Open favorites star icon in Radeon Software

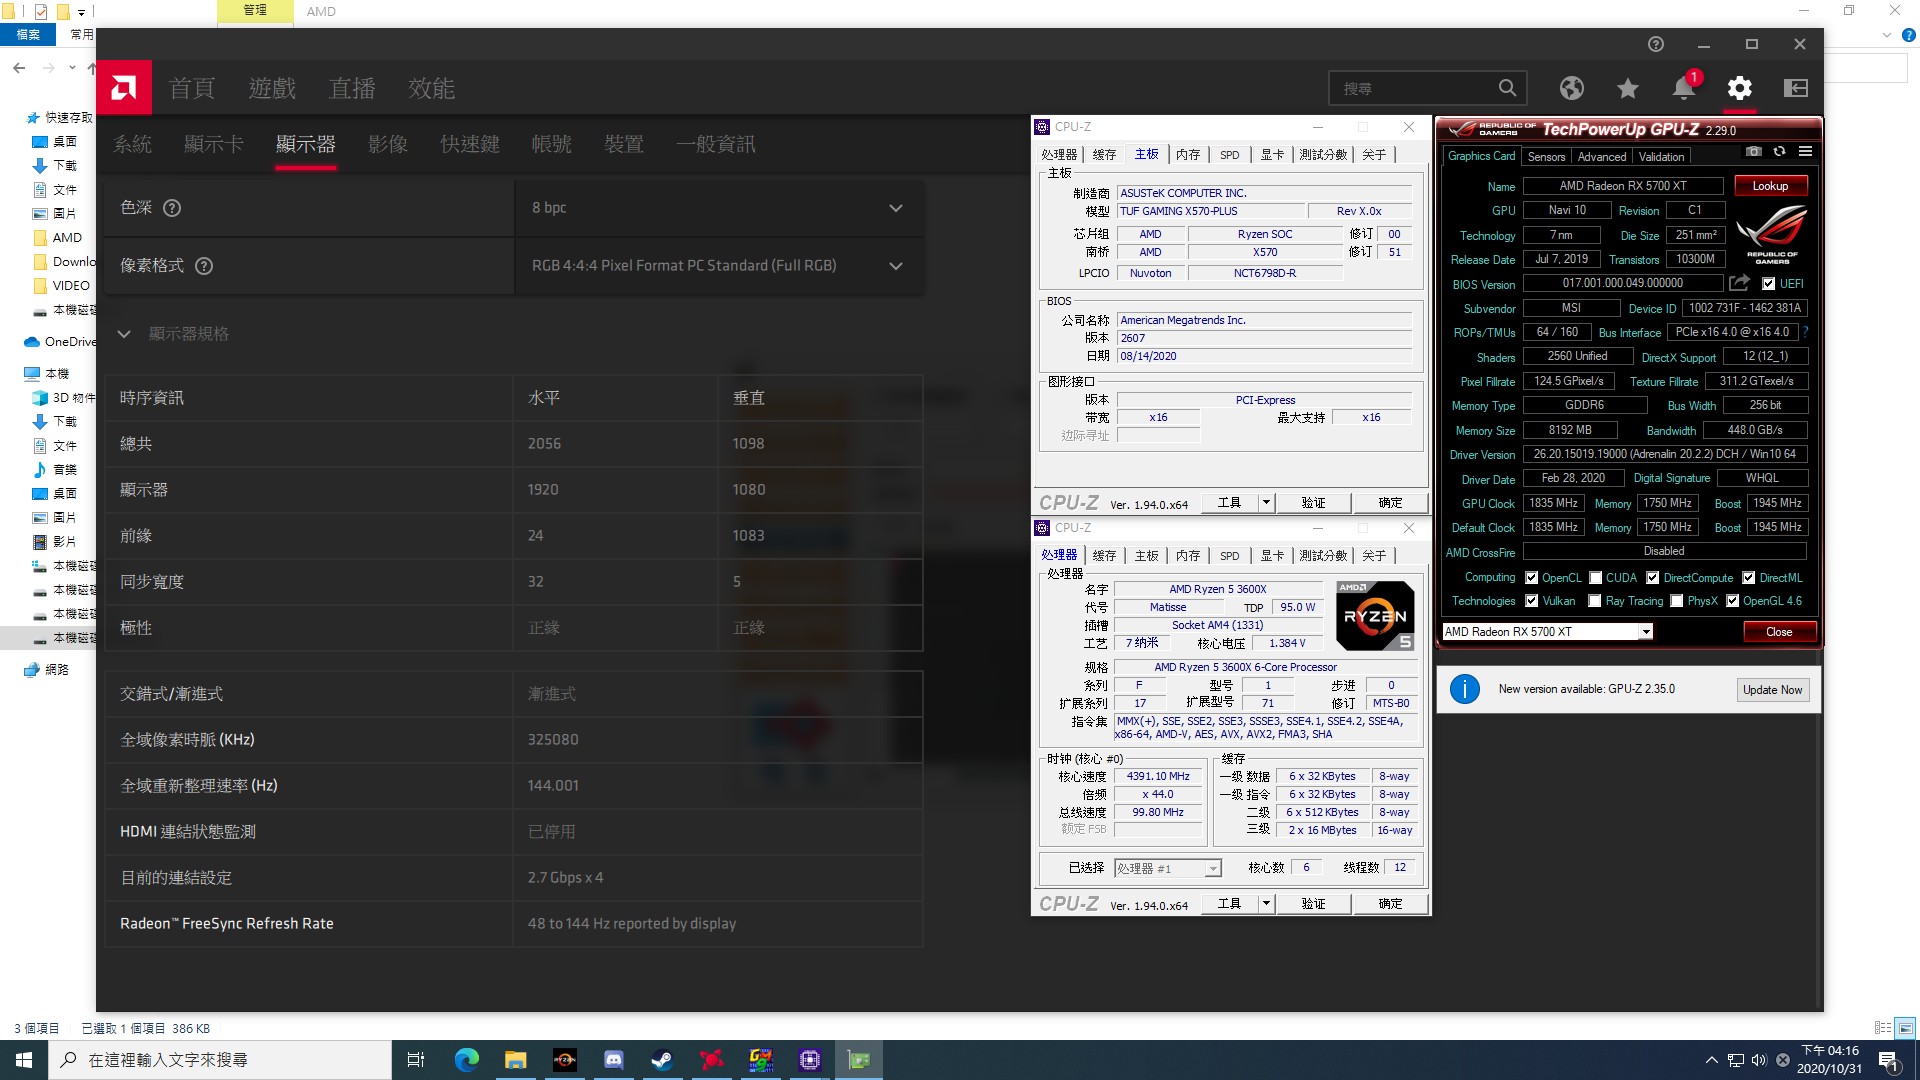tap(1628, 88)
